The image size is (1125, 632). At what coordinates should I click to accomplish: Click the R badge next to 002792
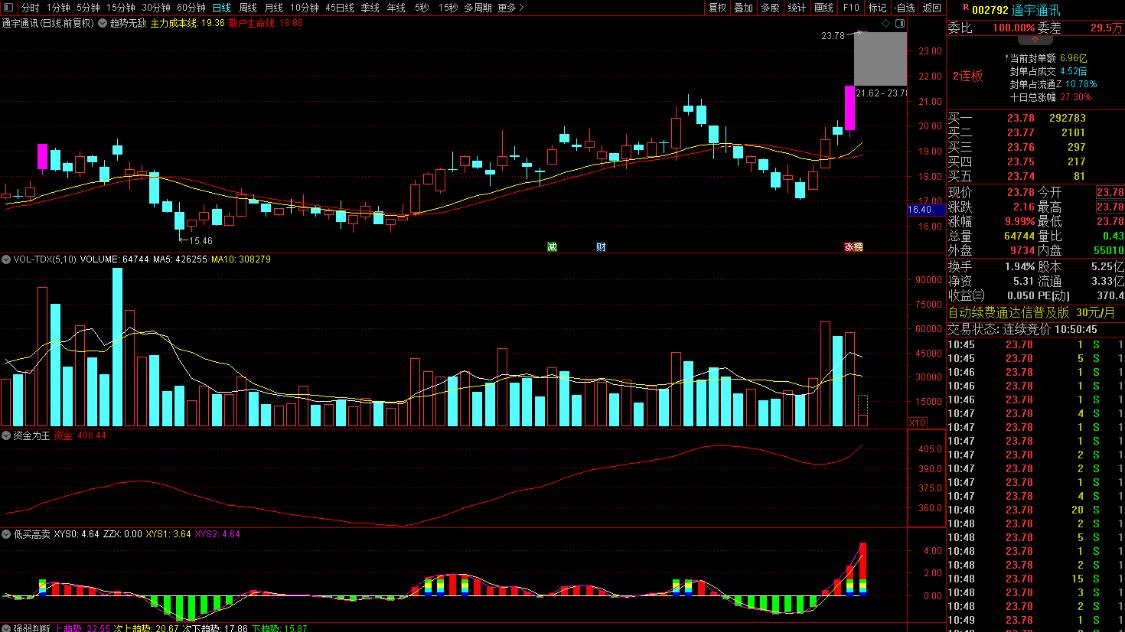pos(966,8)
